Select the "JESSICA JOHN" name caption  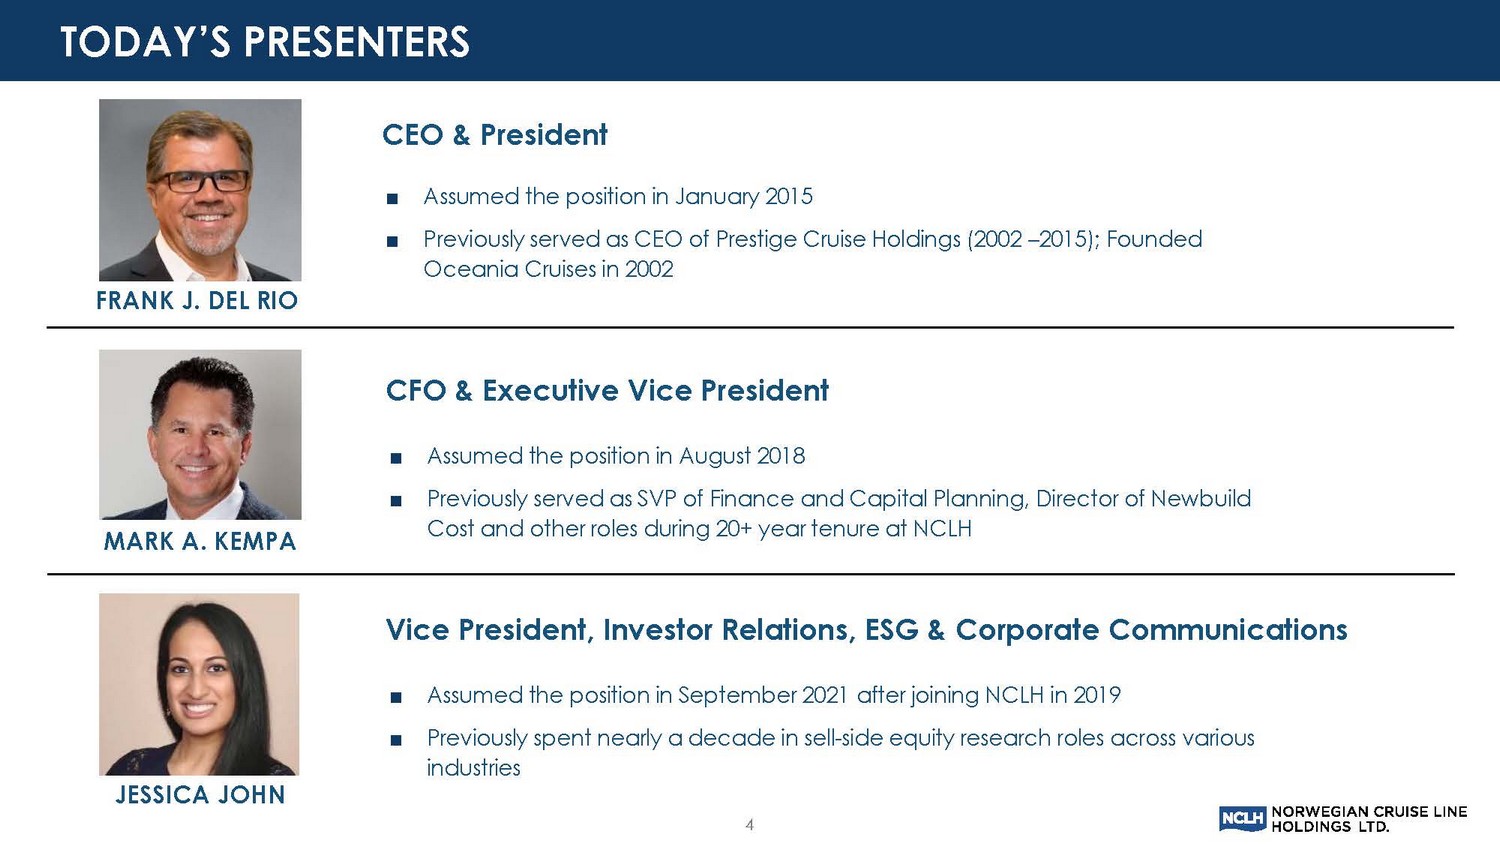pos(200,795)
